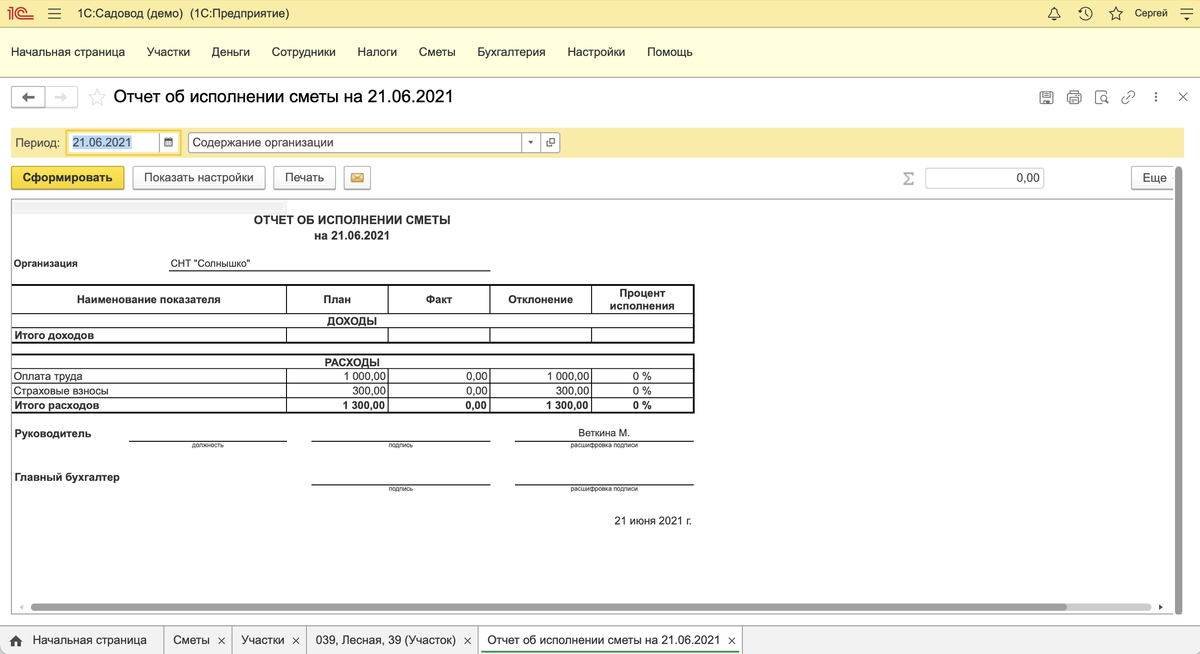Click the Содержание организации field
This screenshot has width=1200, height=654.
tap(355, 143)
